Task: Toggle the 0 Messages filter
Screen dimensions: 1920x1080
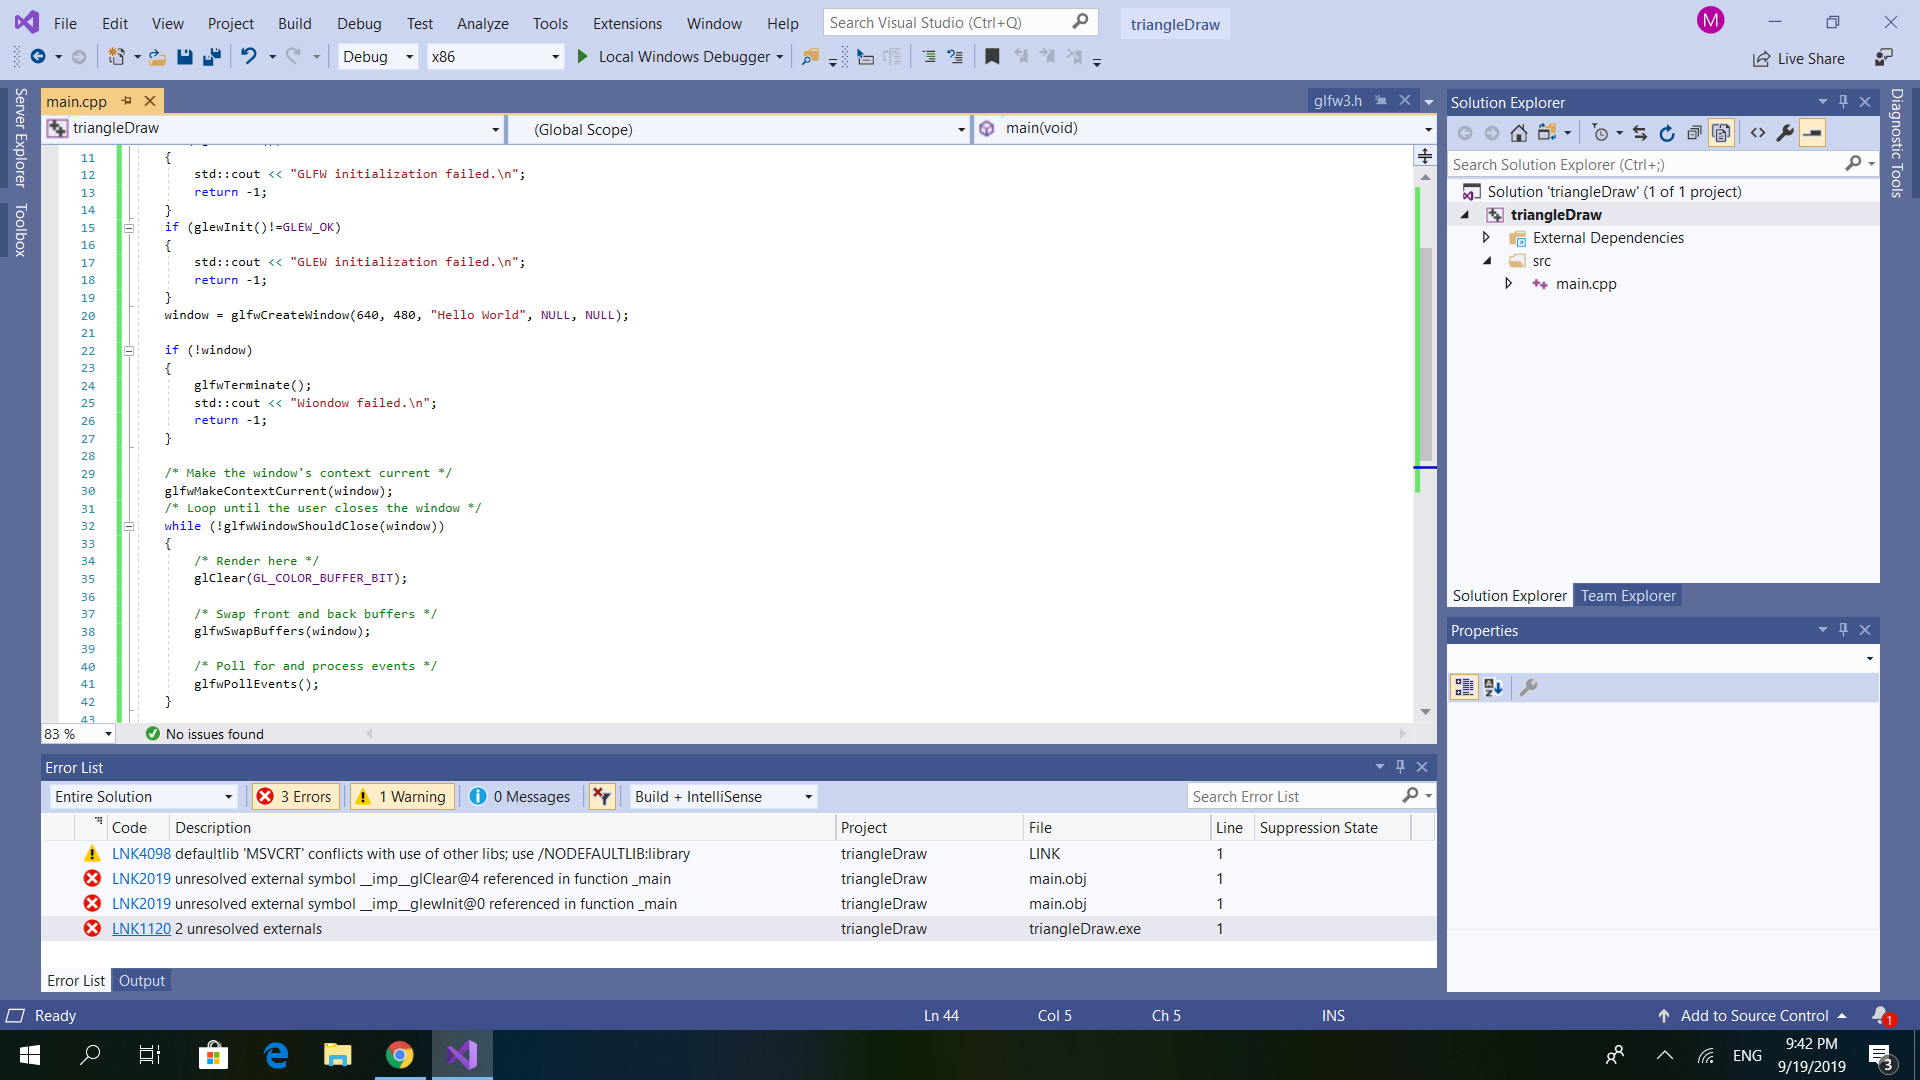Action: coord(520,797)
